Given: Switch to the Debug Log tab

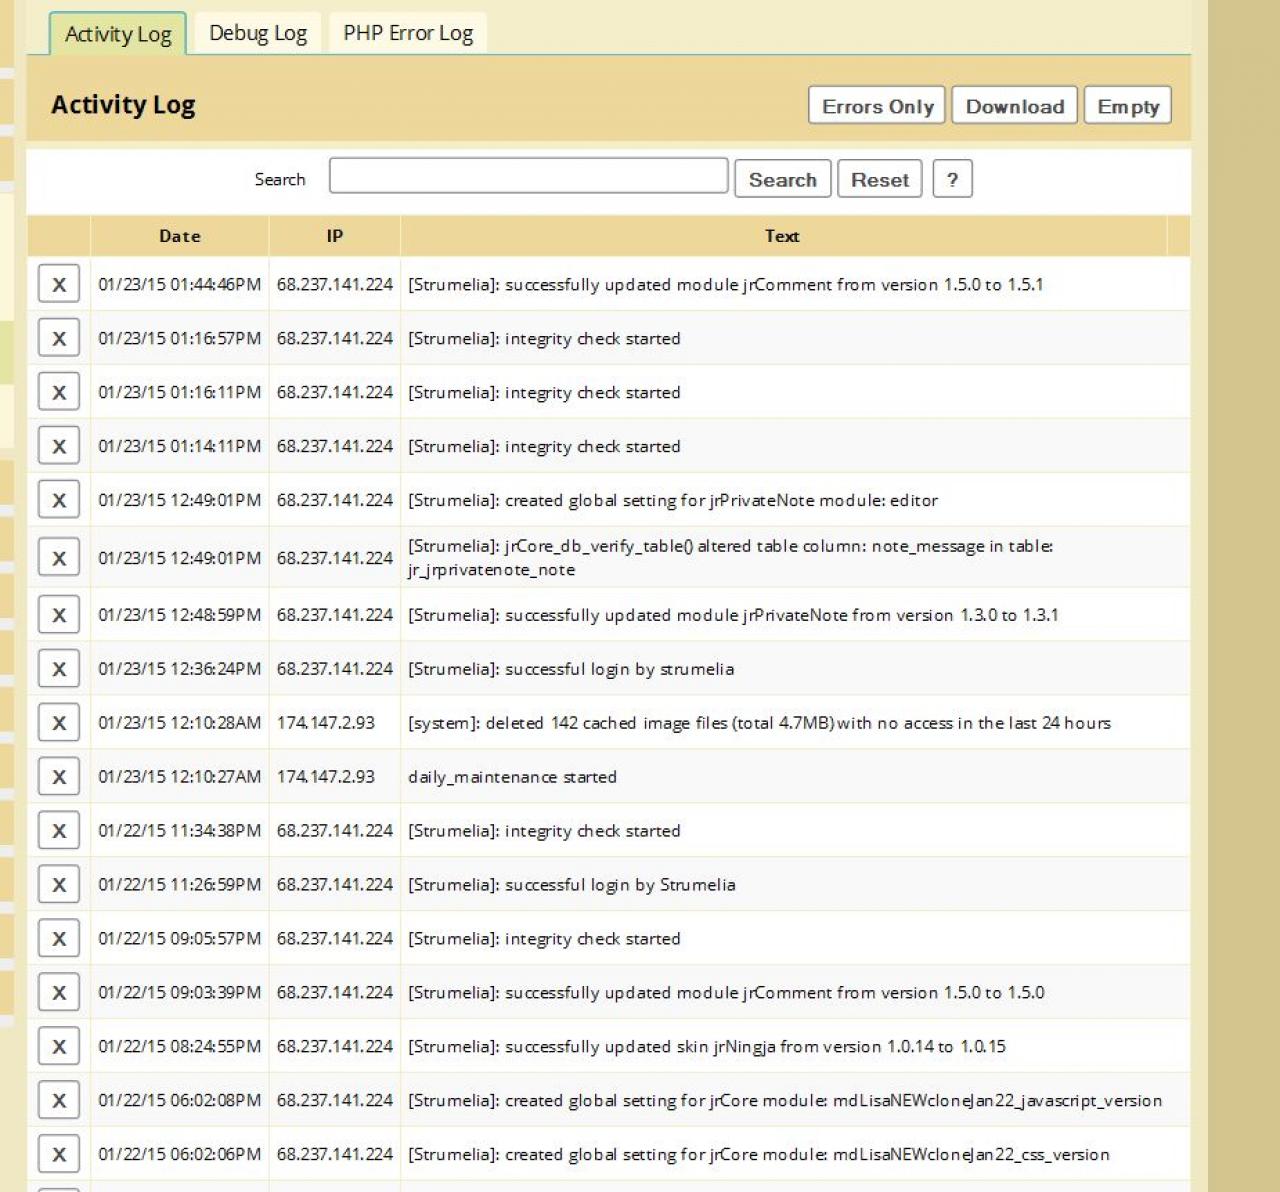Looking at the screenshot, I should (258, 33).
